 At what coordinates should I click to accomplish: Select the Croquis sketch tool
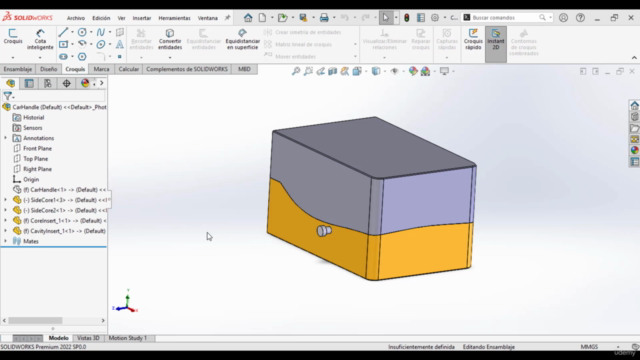(13, 36)
